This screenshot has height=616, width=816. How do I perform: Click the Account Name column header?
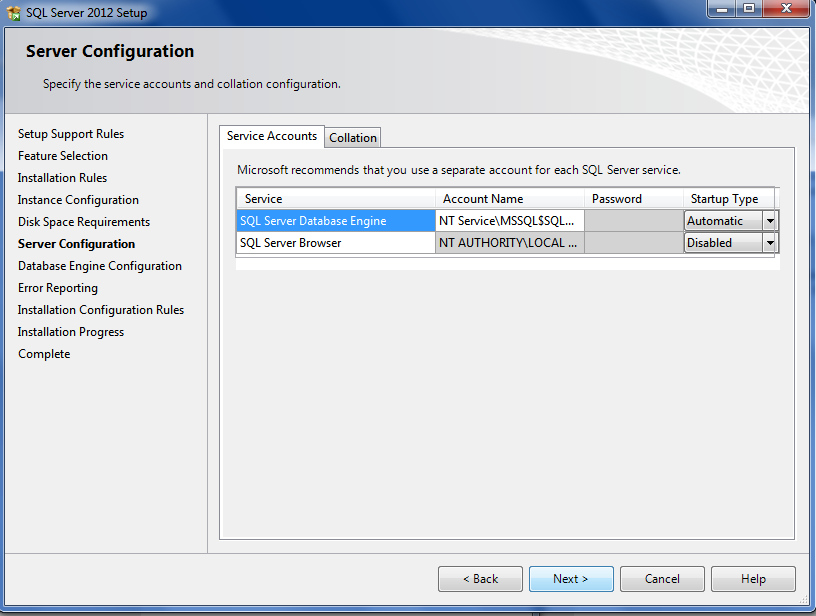click(x=509, y=199)
